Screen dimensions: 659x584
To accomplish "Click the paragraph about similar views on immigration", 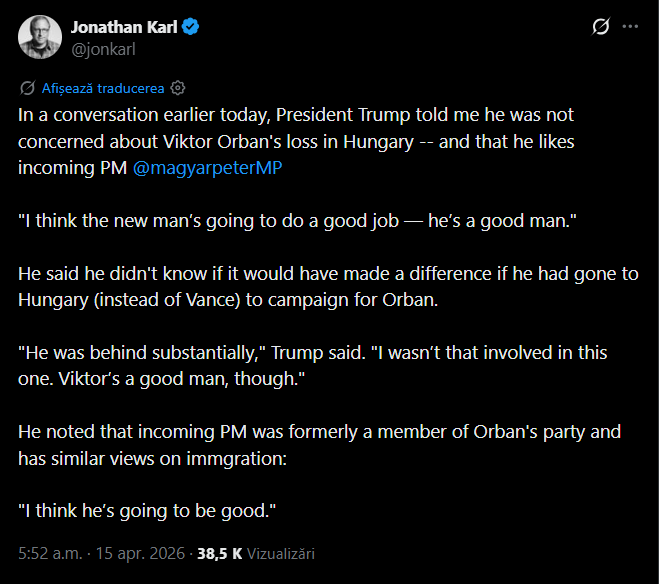I will point(300,445).
